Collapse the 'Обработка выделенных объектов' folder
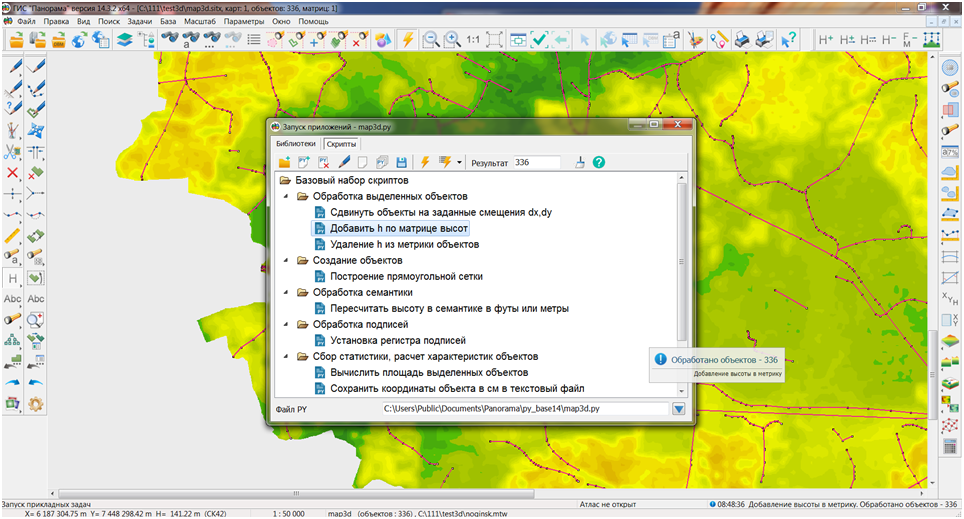This screenshot has width=964, height=519. (287, 197)
